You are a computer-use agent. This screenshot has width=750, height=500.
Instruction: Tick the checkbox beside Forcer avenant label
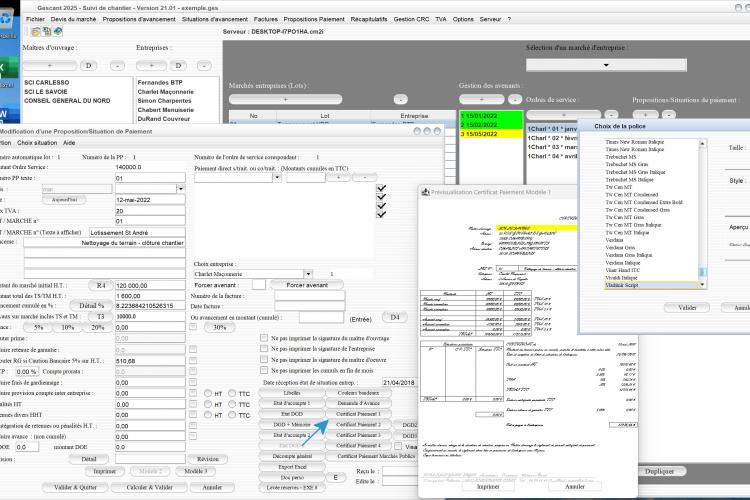pyautogui.click(x=259, y=285)
